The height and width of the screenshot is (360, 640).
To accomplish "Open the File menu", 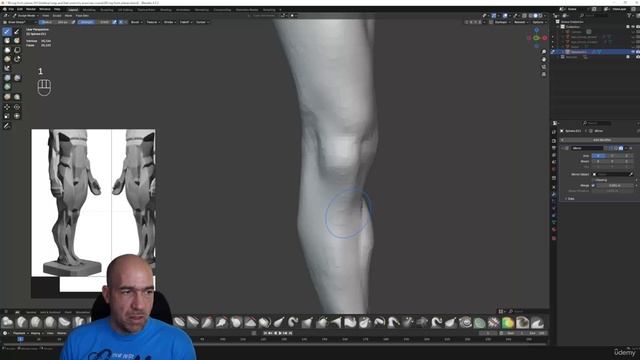I will tap(11, 9).
